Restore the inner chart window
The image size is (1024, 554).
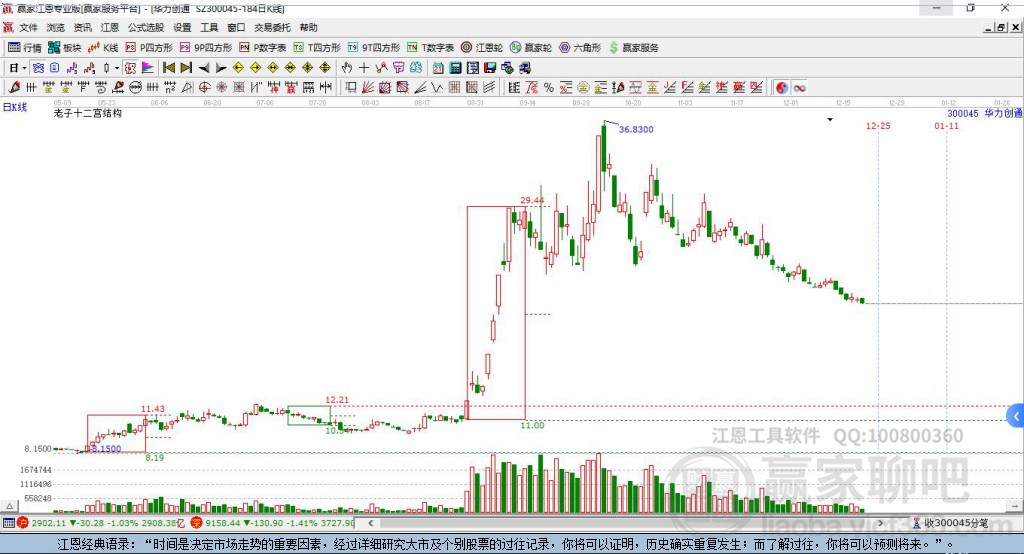(x=1001, y=27)
